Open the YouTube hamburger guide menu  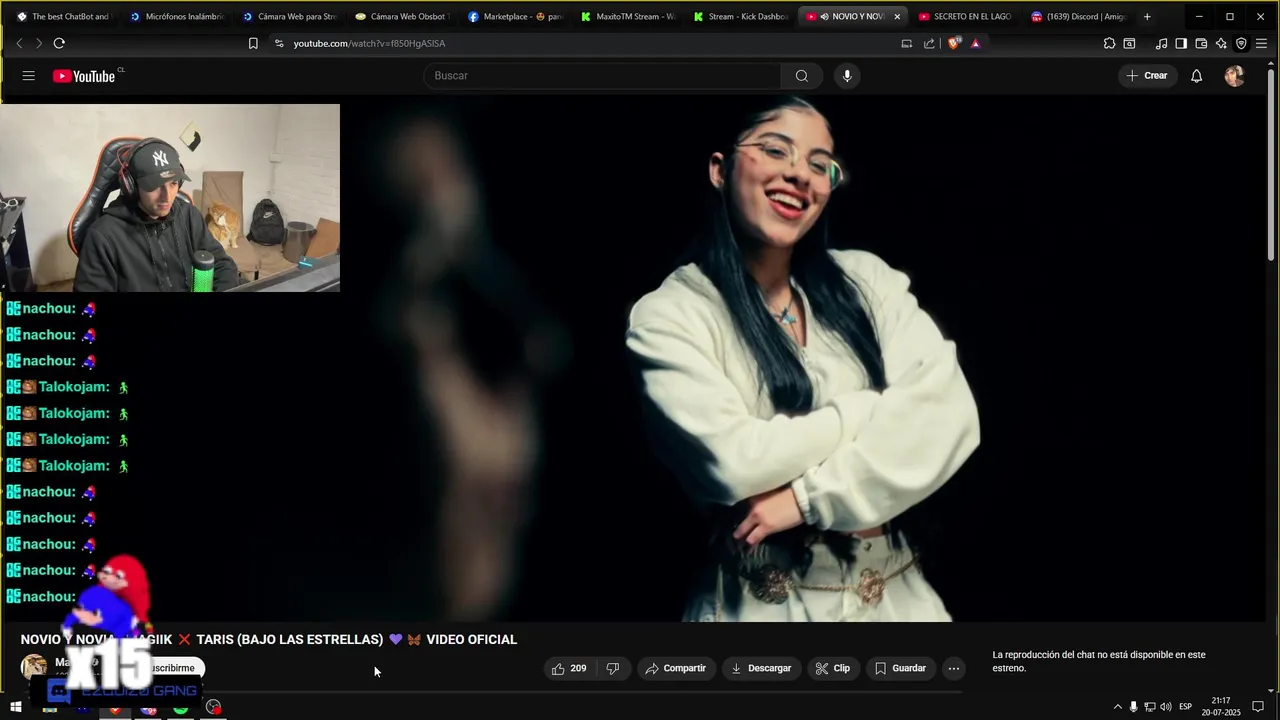[x=29, y=76]
